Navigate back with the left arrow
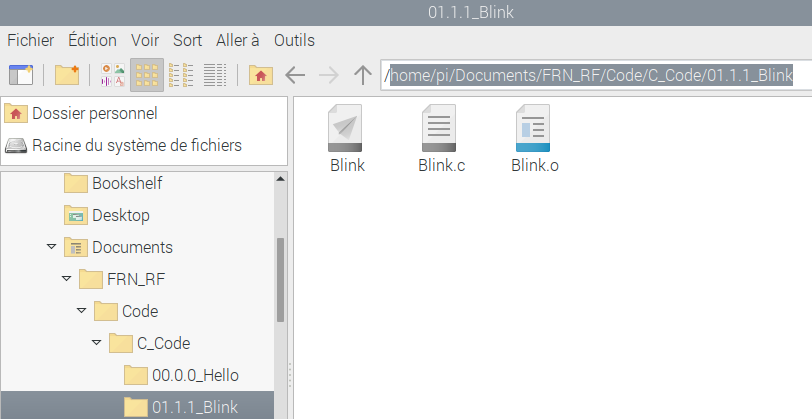 pos(295,75)
